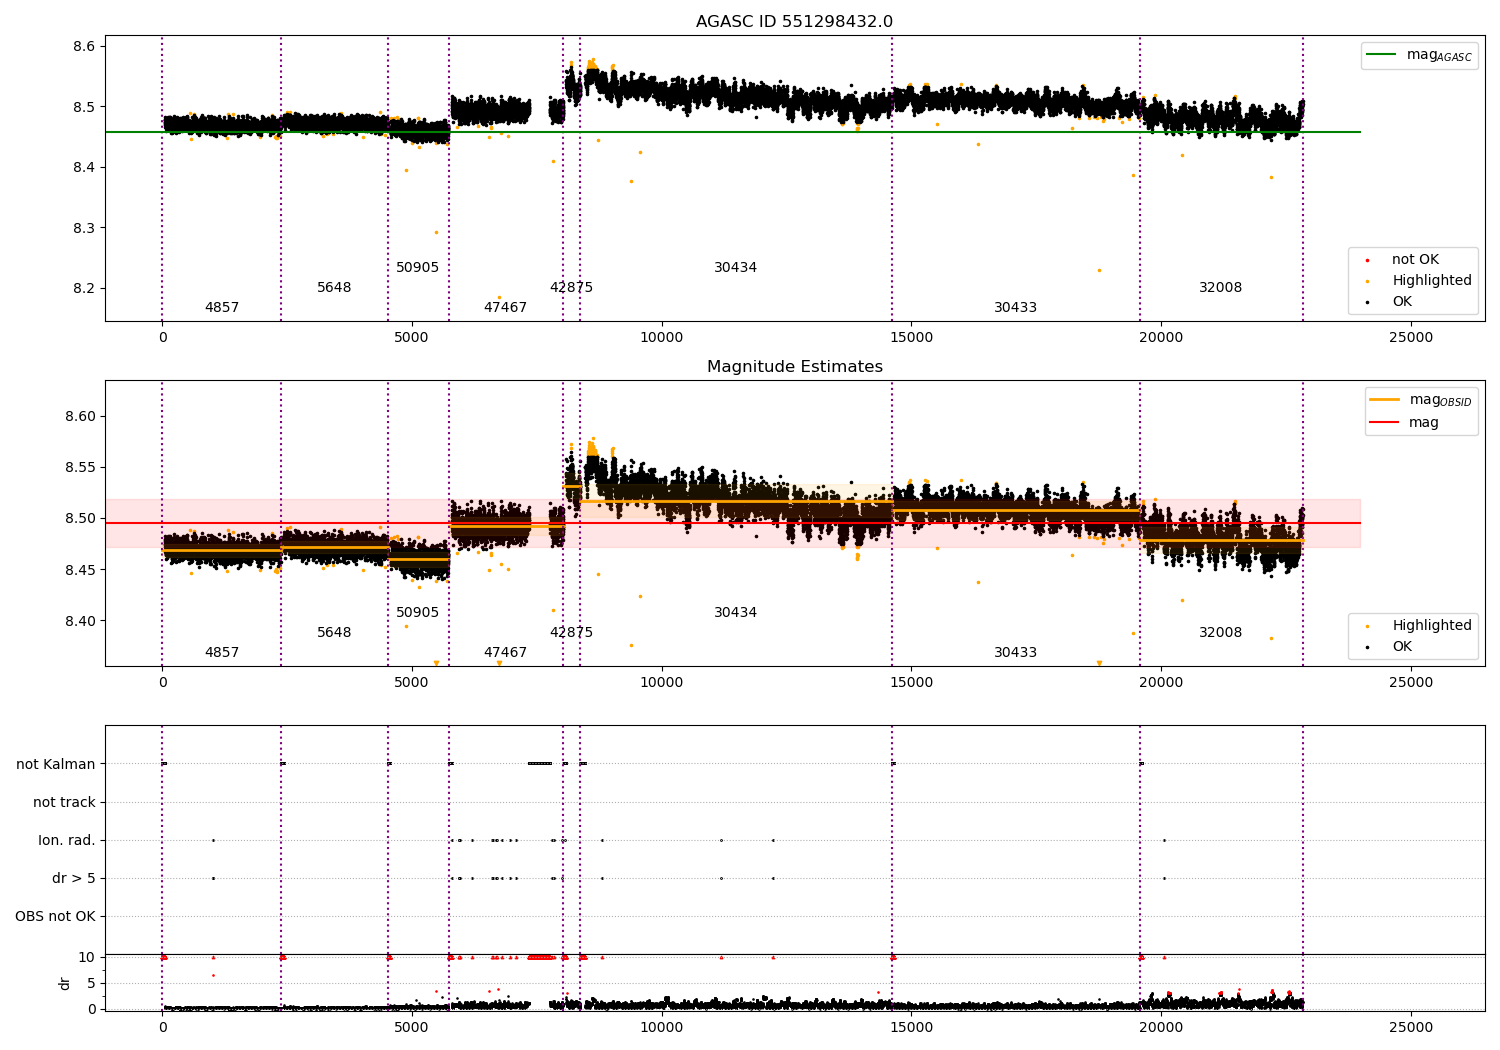The image size is (1500, 1050).
Task: Click the 'not Kalman' row label
Action: coord(56,765)
